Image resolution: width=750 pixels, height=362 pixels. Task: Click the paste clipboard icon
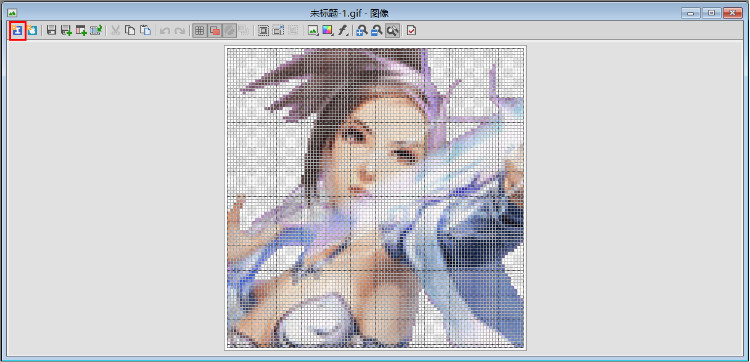click(x=145, y=31)
